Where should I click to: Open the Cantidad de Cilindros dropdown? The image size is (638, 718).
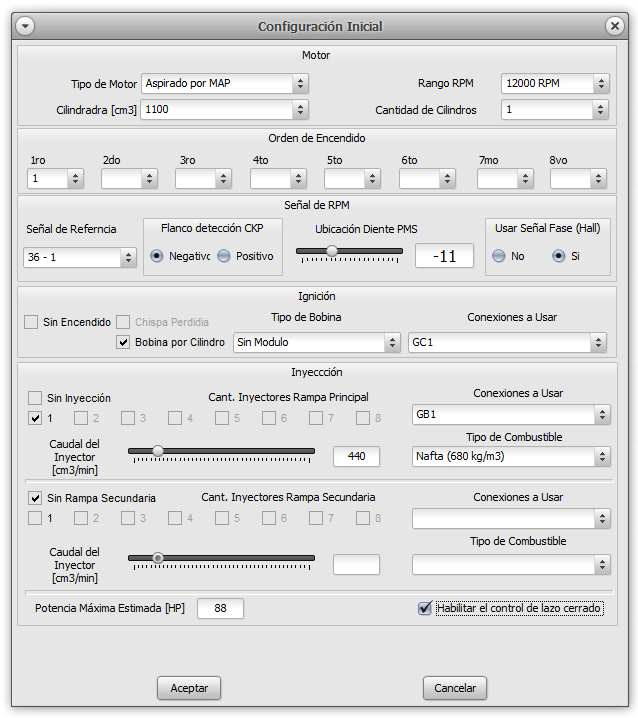click(x=555, y=109)
